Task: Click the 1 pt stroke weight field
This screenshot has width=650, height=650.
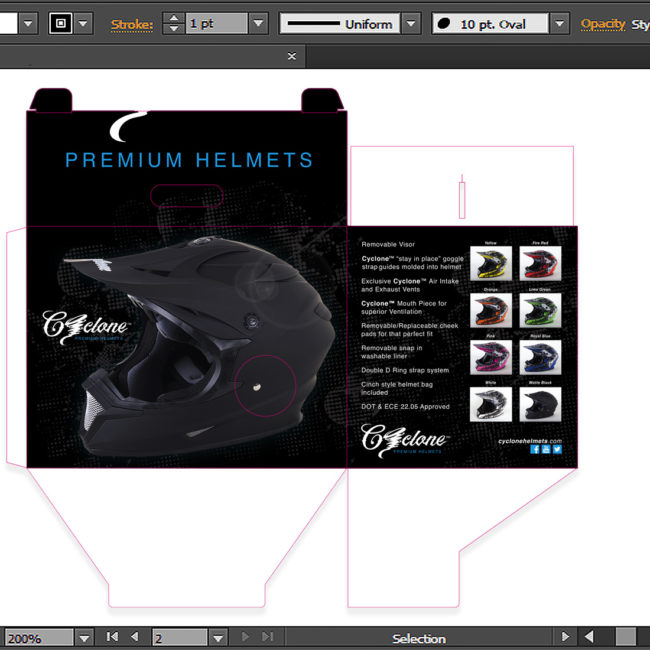Action: pyautogui.click(x=217, y=23)
